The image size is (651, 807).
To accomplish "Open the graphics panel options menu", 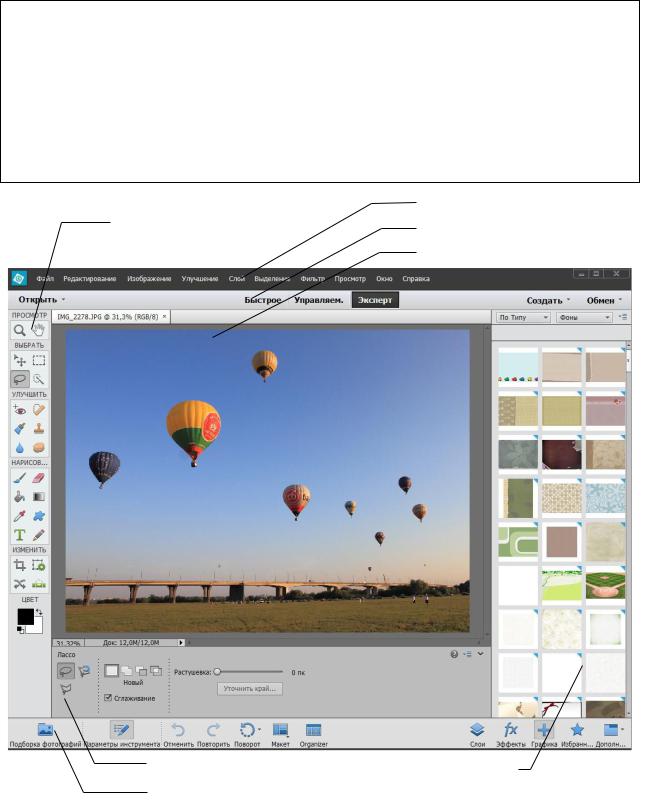I will [623, 318].
